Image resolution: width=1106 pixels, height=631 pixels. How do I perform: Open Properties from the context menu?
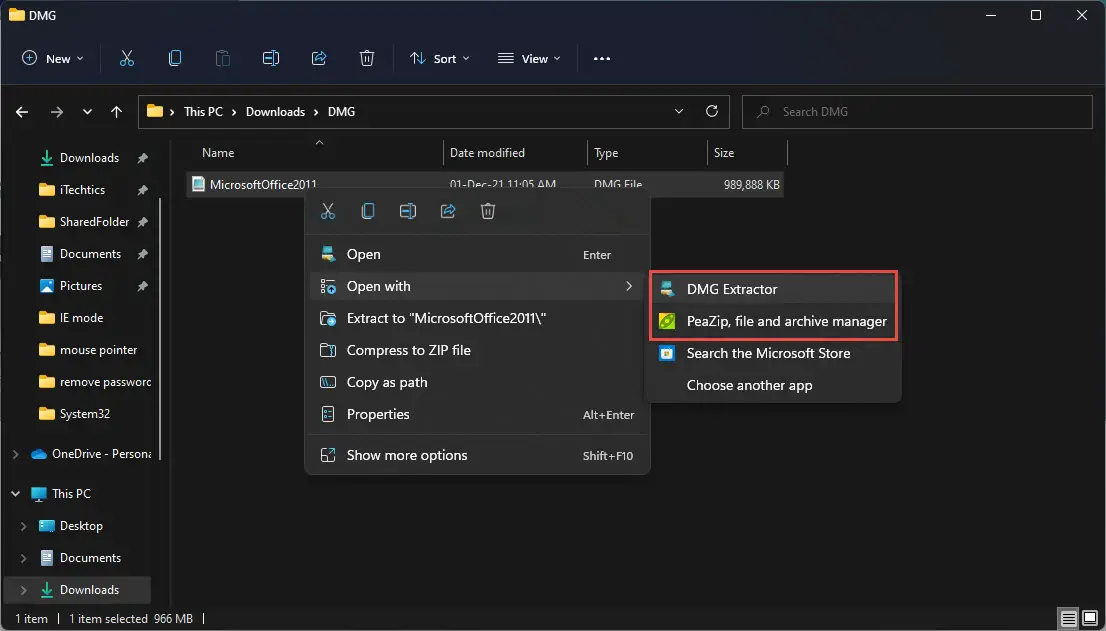pyautogui.click(x=477, y=415)
